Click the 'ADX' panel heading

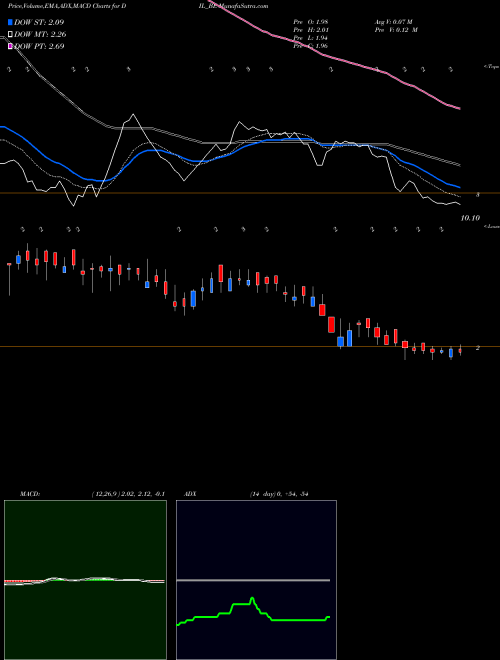[190, 494]
